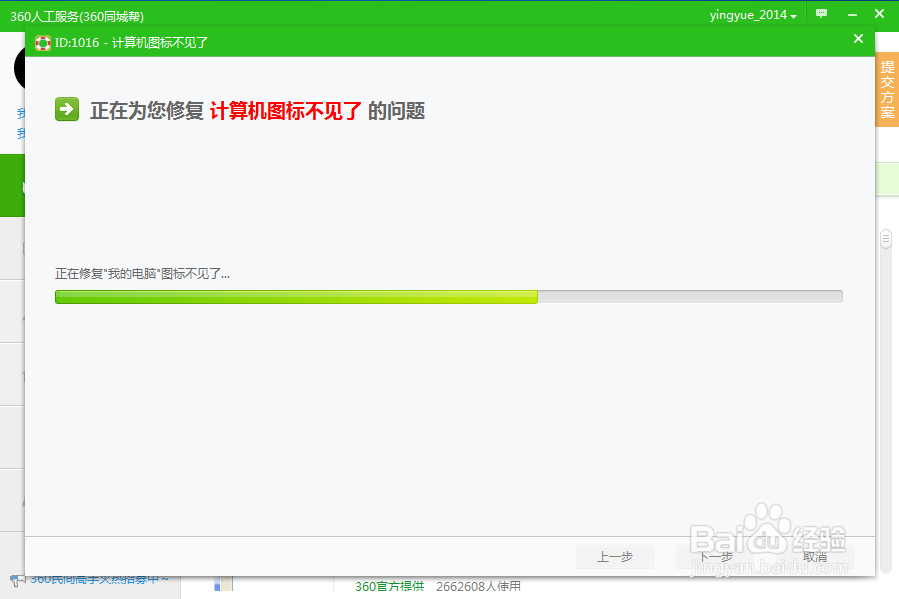Click the 360官方提供 text
The height and width of the screenshot is (599, 899).
pyautogui.click(x=389, y=586)
